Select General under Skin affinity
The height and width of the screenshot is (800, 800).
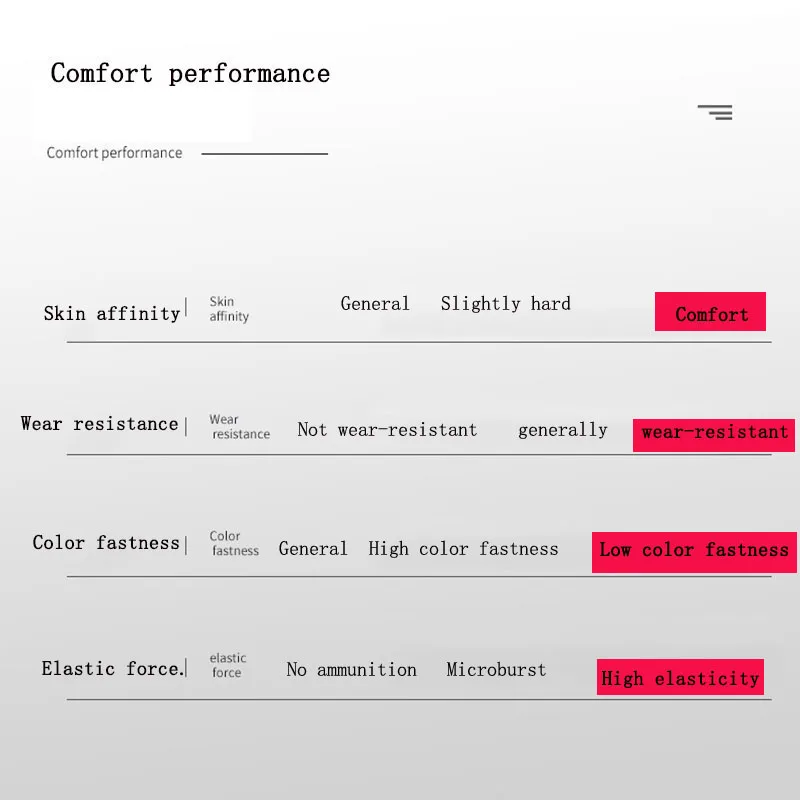click(375, 304)
